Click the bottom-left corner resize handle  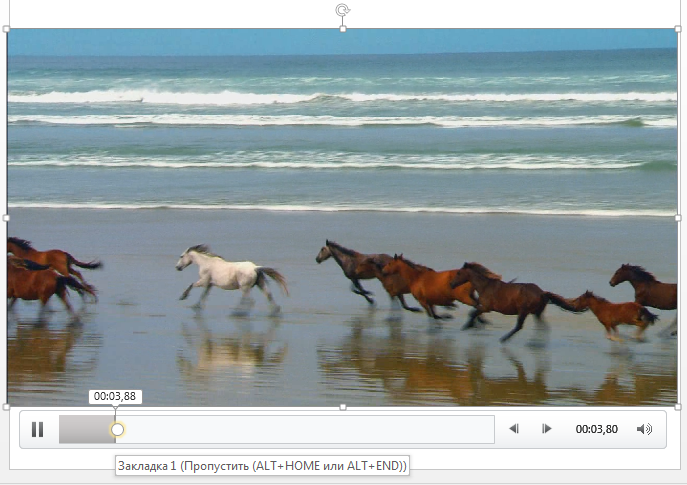tap(6, 407)
